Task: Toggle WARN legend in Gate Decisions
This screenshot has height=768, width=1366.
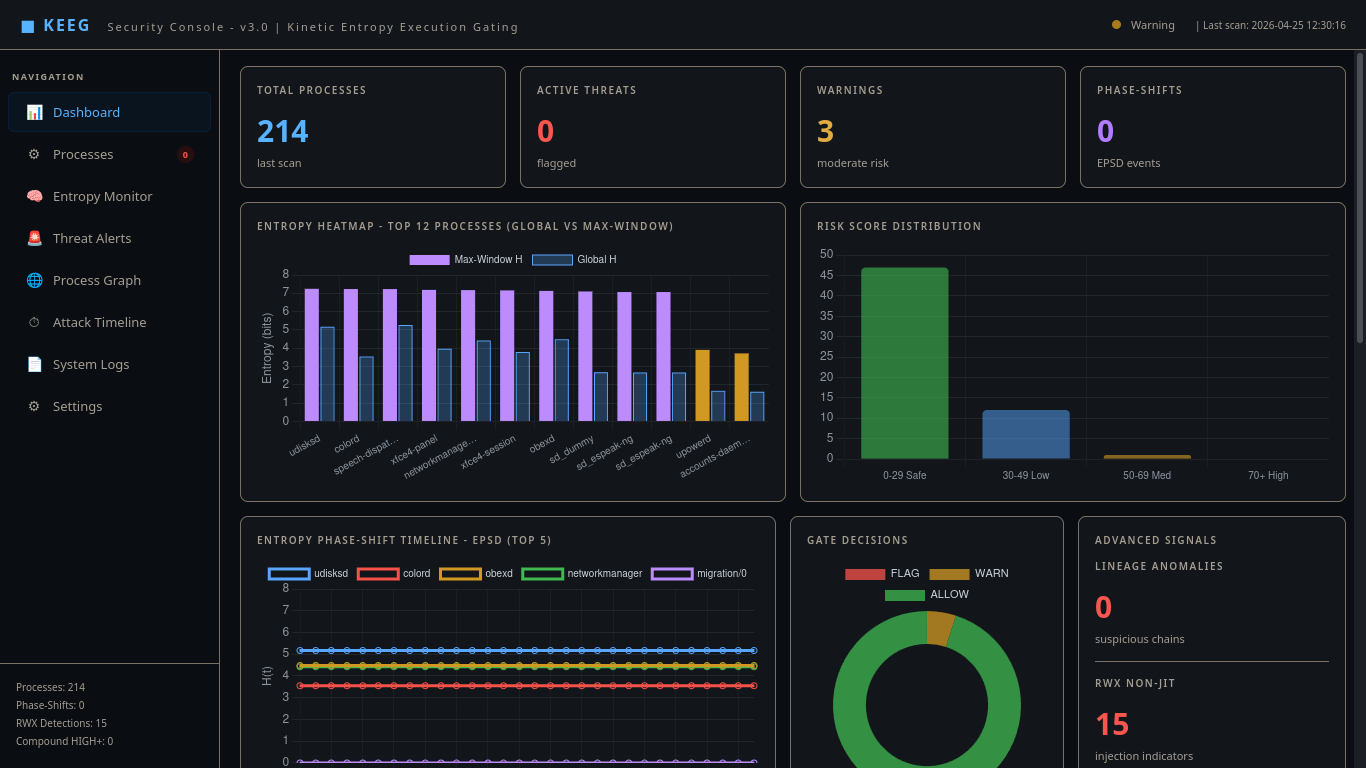Action: pos(969,574)
